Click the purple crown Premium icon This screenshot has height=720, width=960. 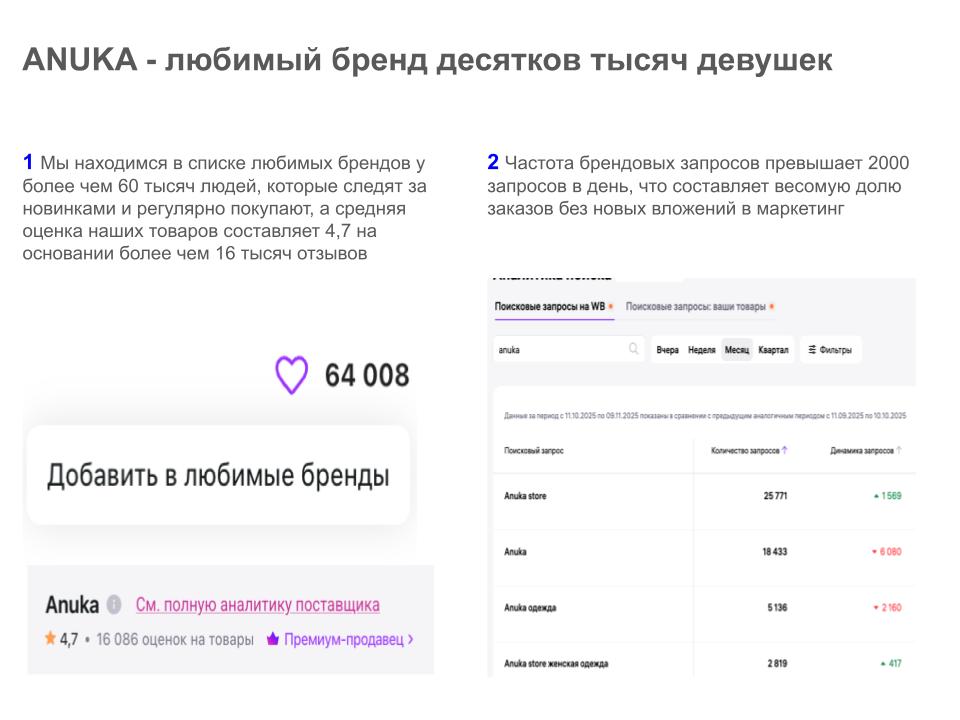click(272, 639)
